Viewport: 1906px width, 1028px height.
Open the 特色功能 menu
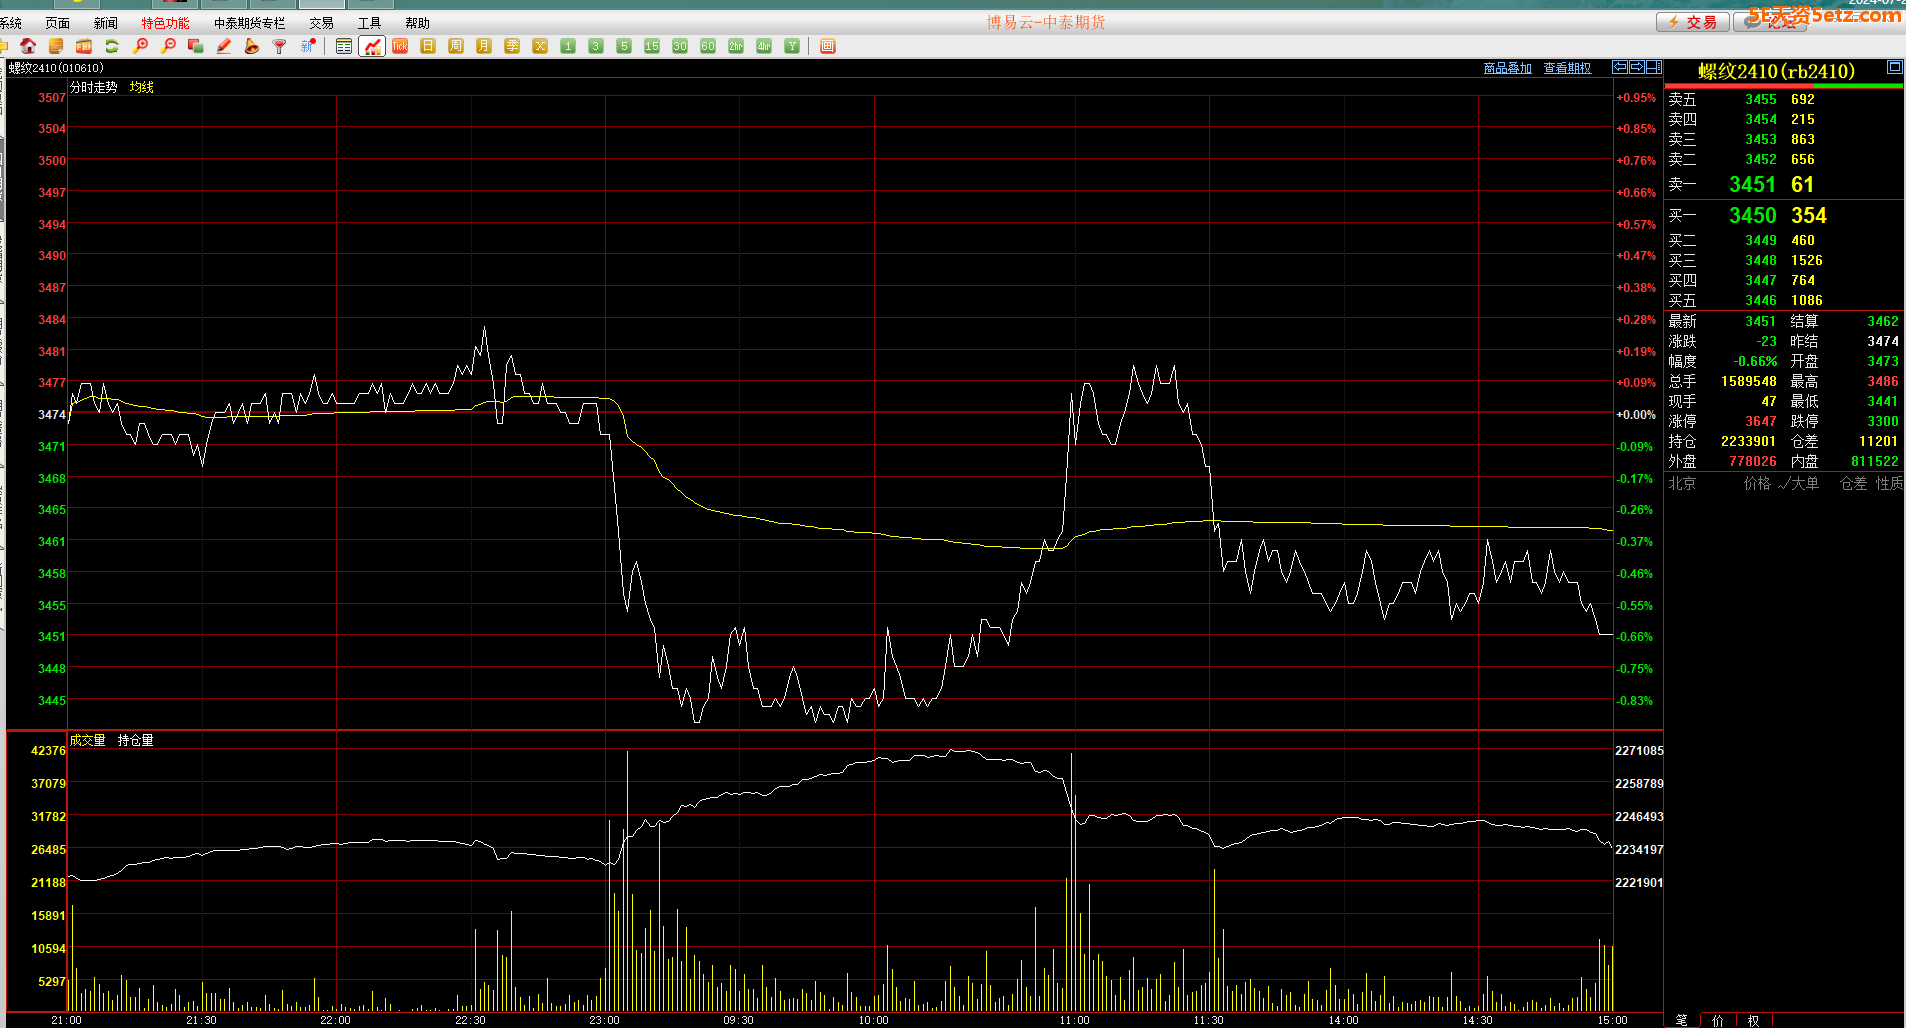tap(165, 23)
